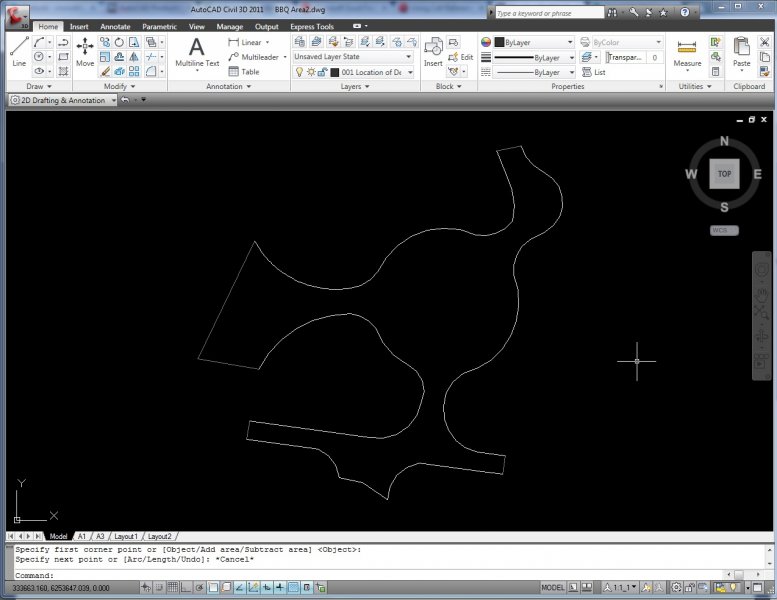Open the Layout1 tab
Screen dimensions: 777x600
coord(125,536)
